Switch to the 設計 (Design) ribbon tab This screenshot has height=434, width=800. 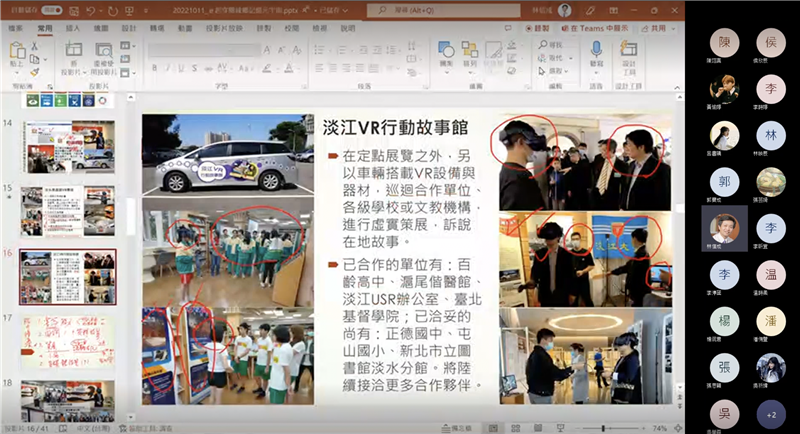click(131, 30)
